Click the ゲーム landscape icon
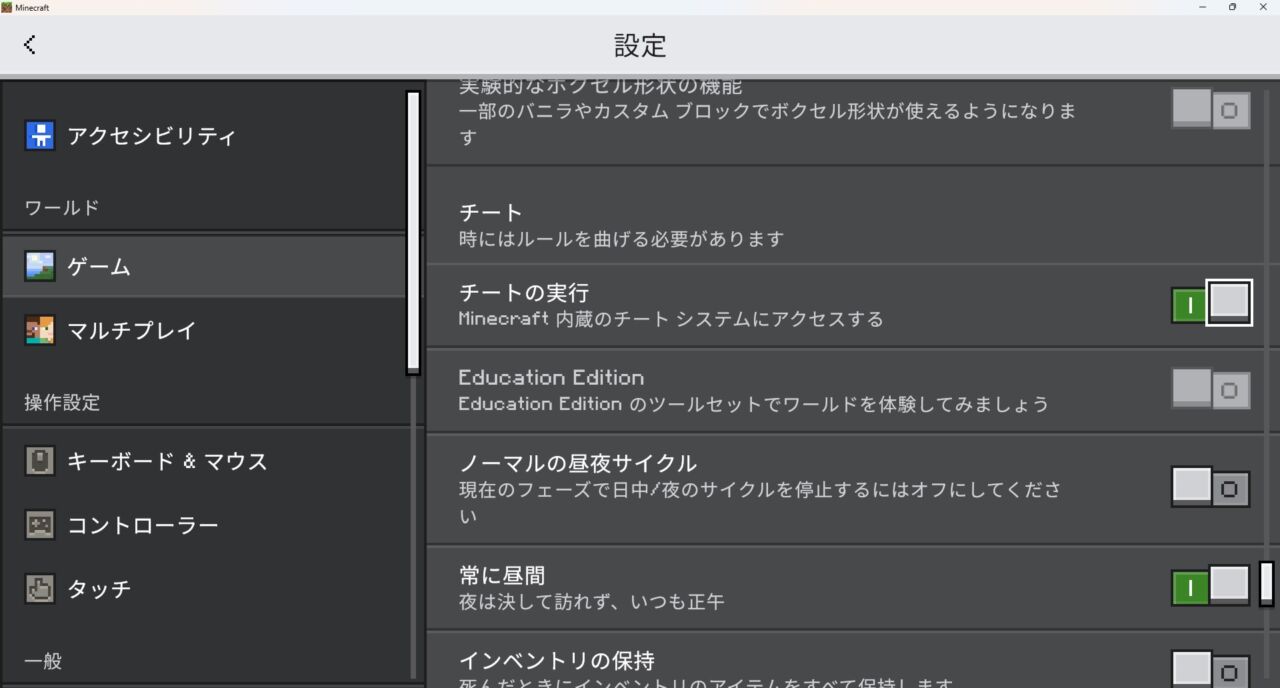The height and width of the screenshot is (688, 1280). tap(40, 267)
